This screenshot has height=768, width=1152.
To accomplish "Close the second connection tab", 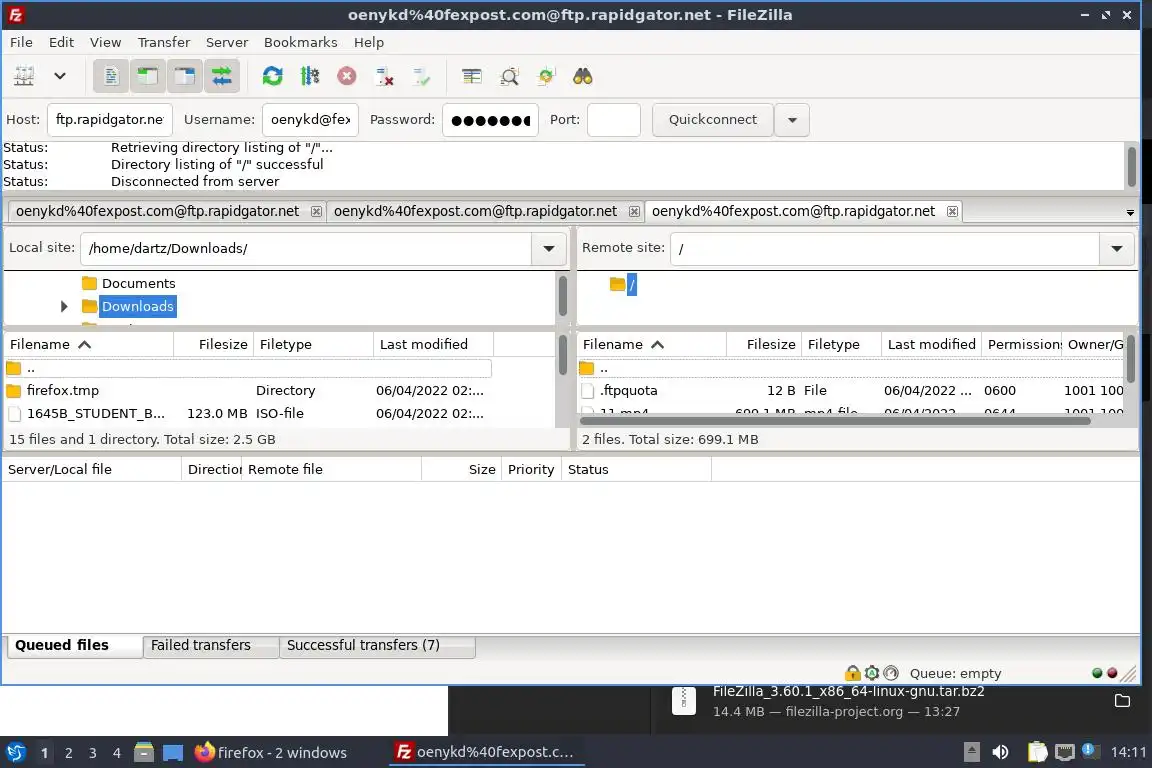I will [634, 212].
